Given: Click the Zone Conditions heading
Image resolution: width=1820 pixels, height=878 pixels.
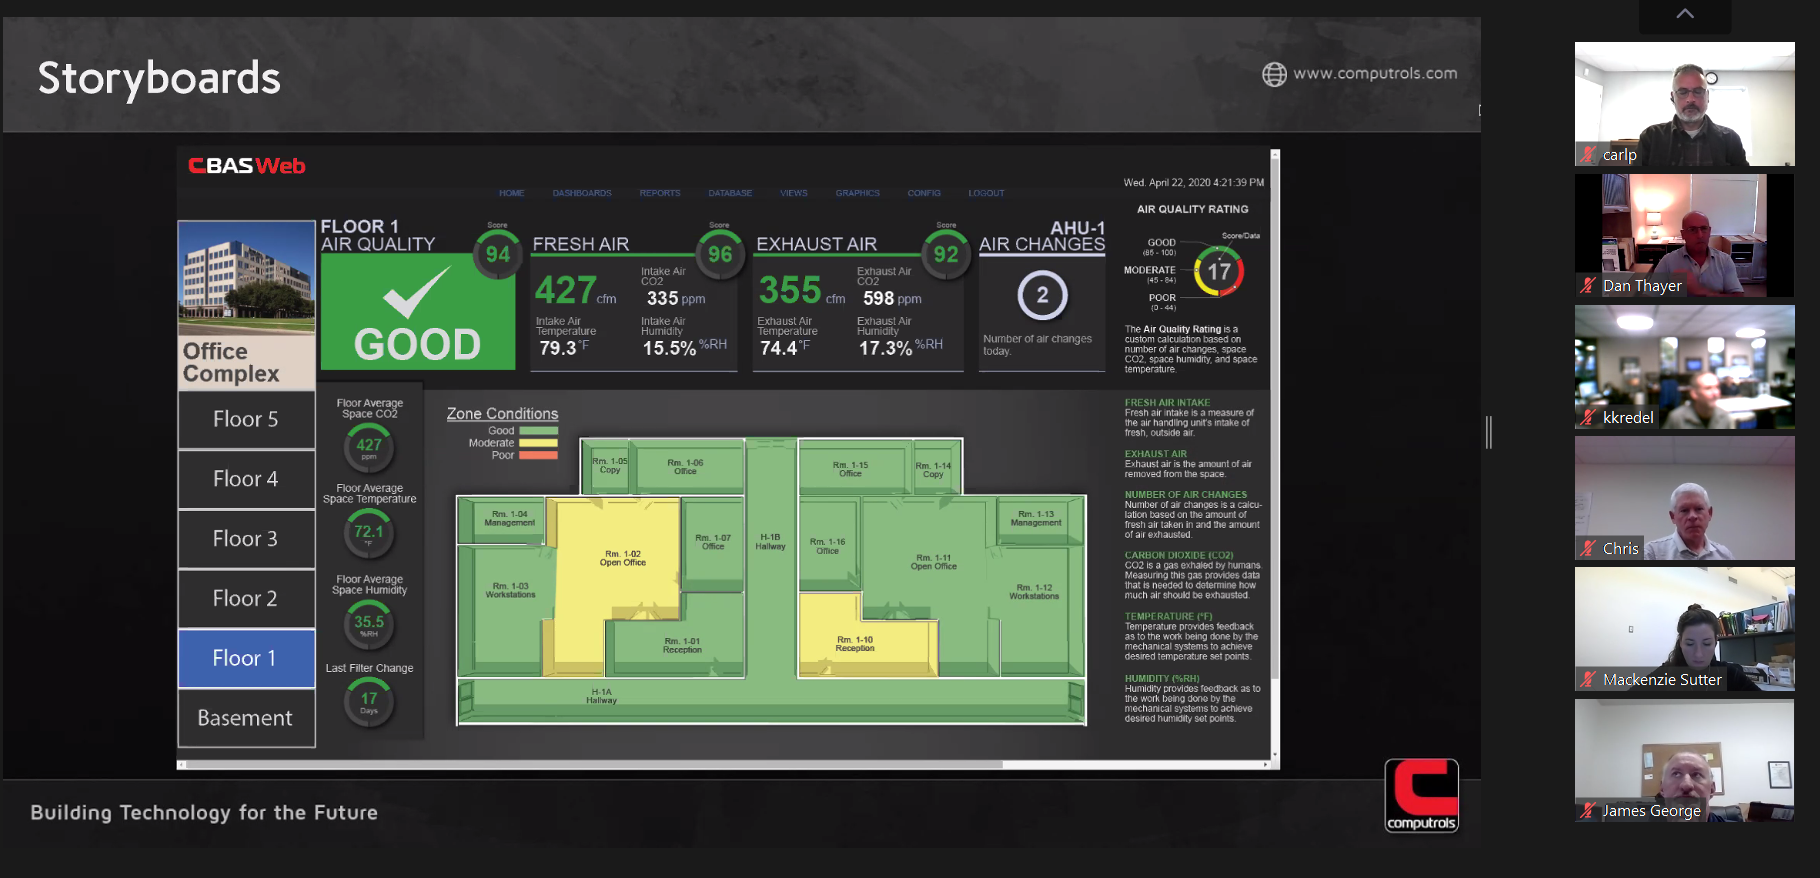Looking at the screenshot, I should click(502, 414).
